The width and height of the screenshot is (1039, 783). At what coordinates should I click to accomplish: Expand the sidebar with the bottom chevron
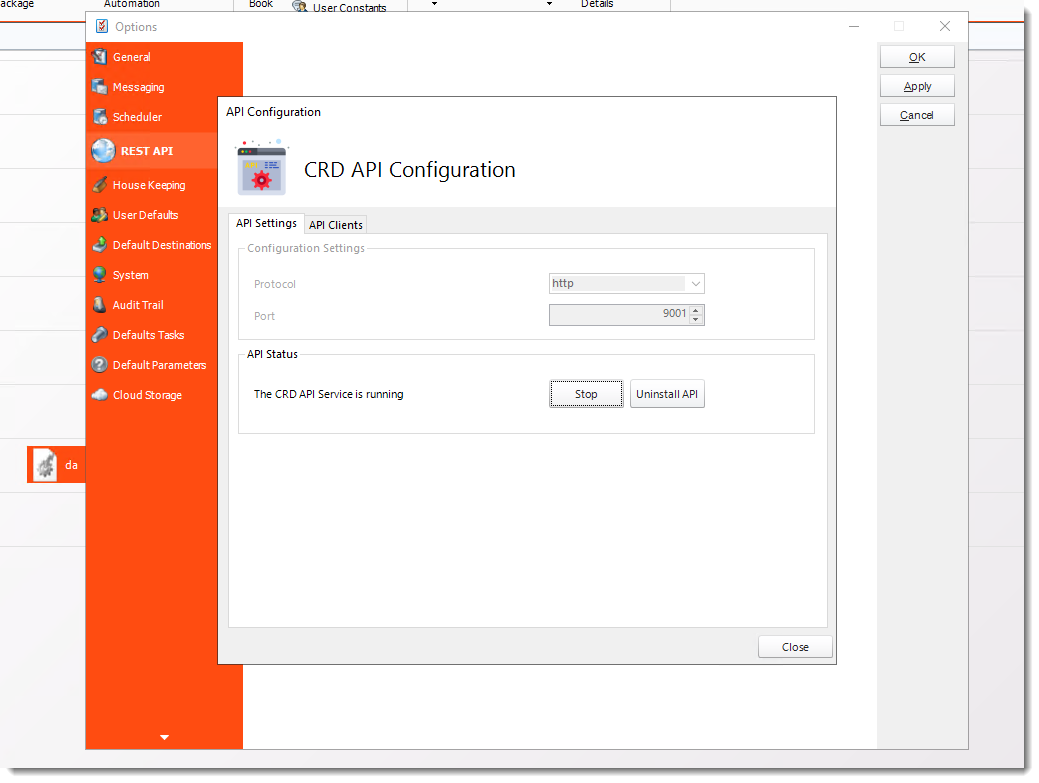click(163, 737)
